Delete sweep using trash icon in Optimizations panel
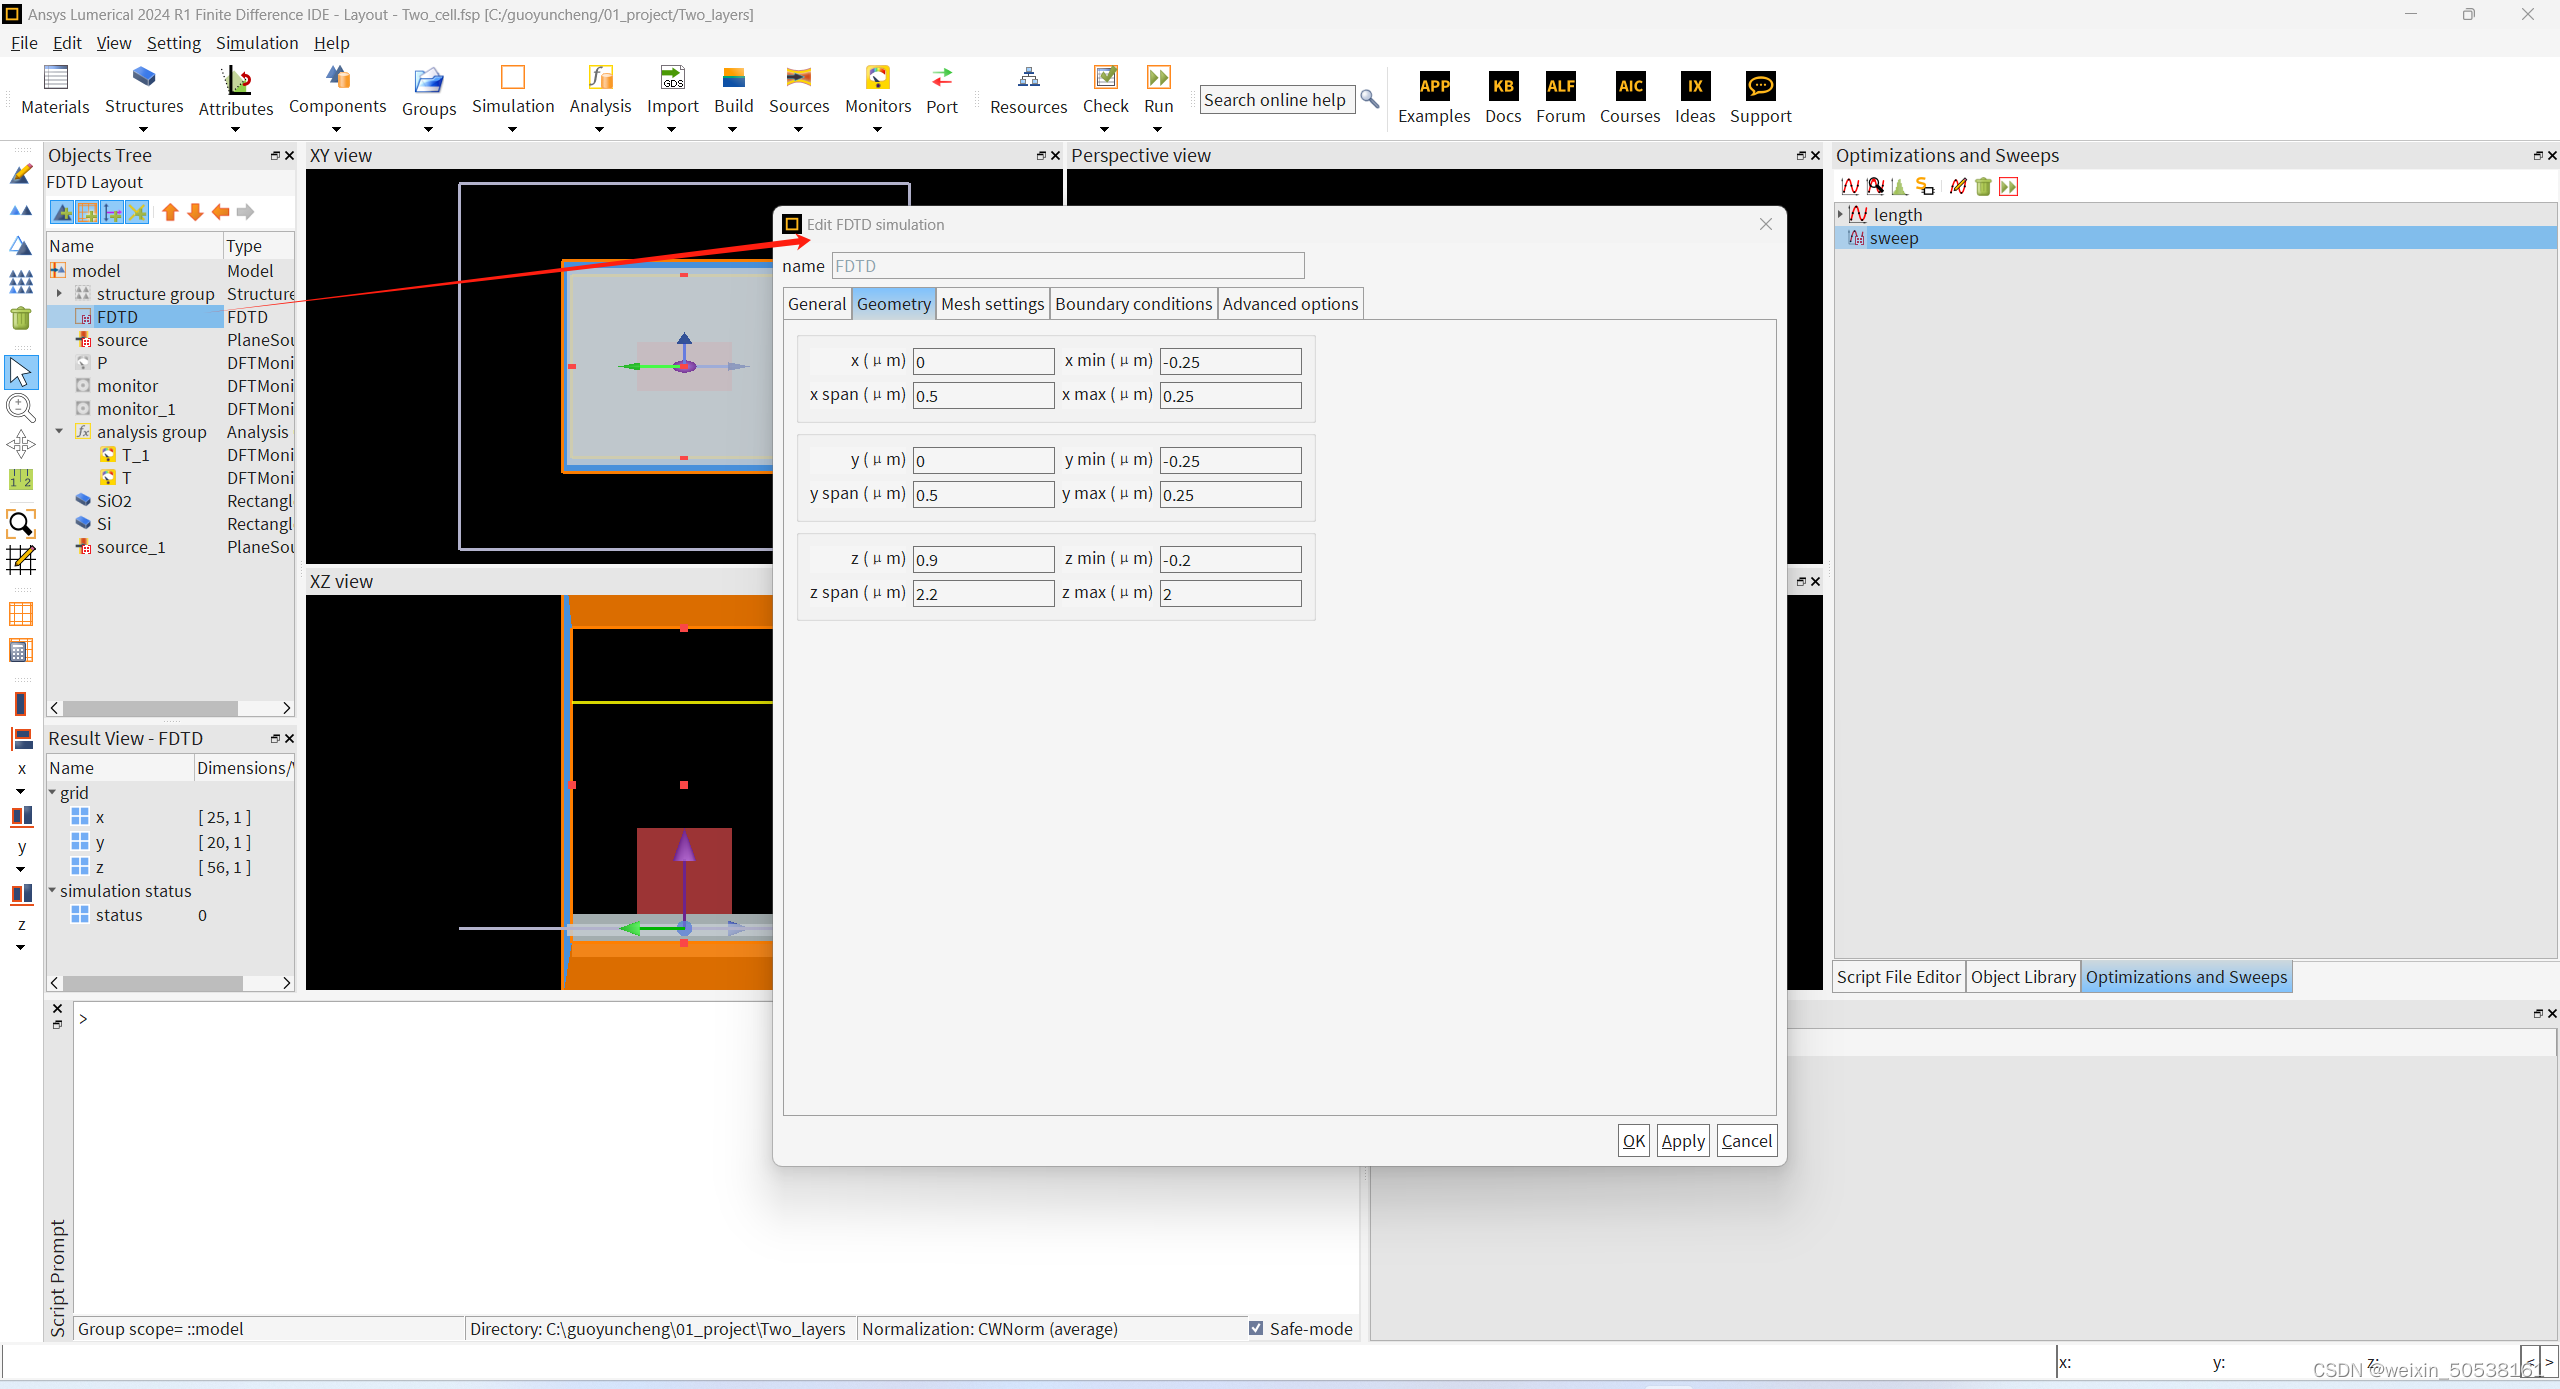The height and width of the screenshot is (1389, 2560). [x=1982, y=186]
